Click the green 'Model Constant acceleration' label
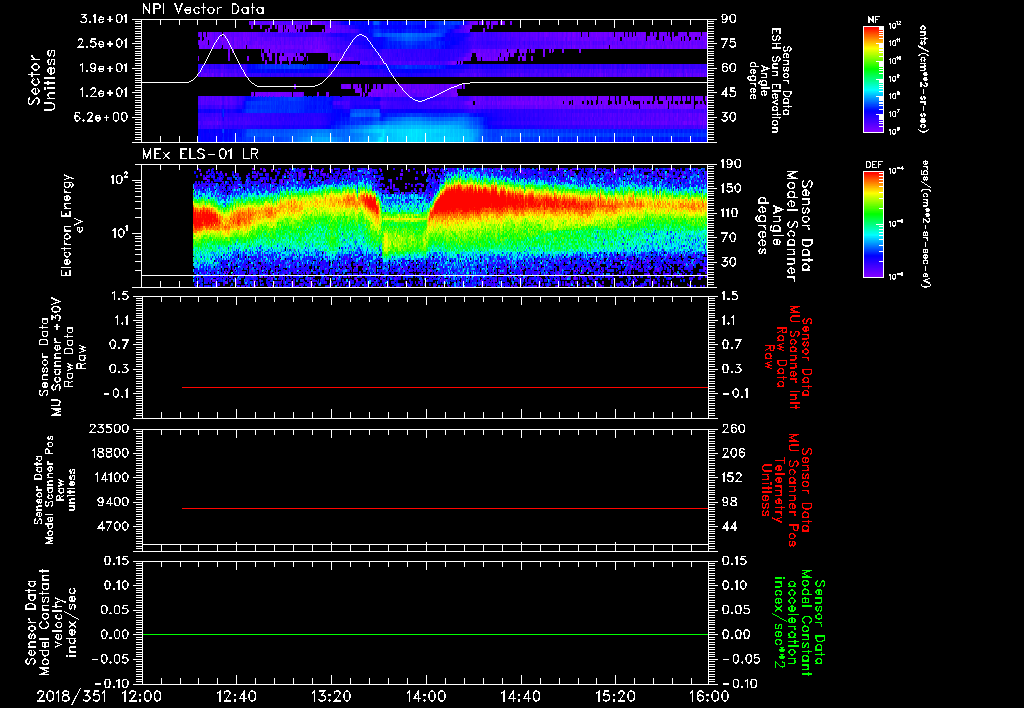This screenshot has width=1024, height=708. [798, 624]
